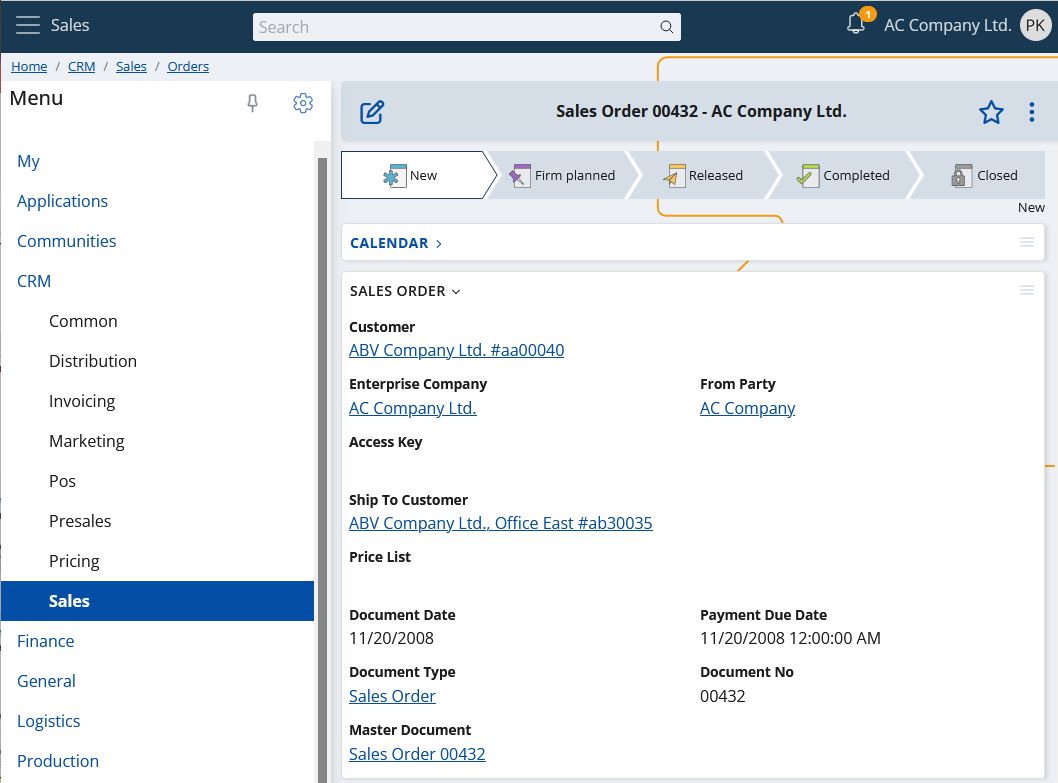Select the Closed status step
Image resolution: width=1058 pixels, height=783 pixels.
click(x=983, y=176)
